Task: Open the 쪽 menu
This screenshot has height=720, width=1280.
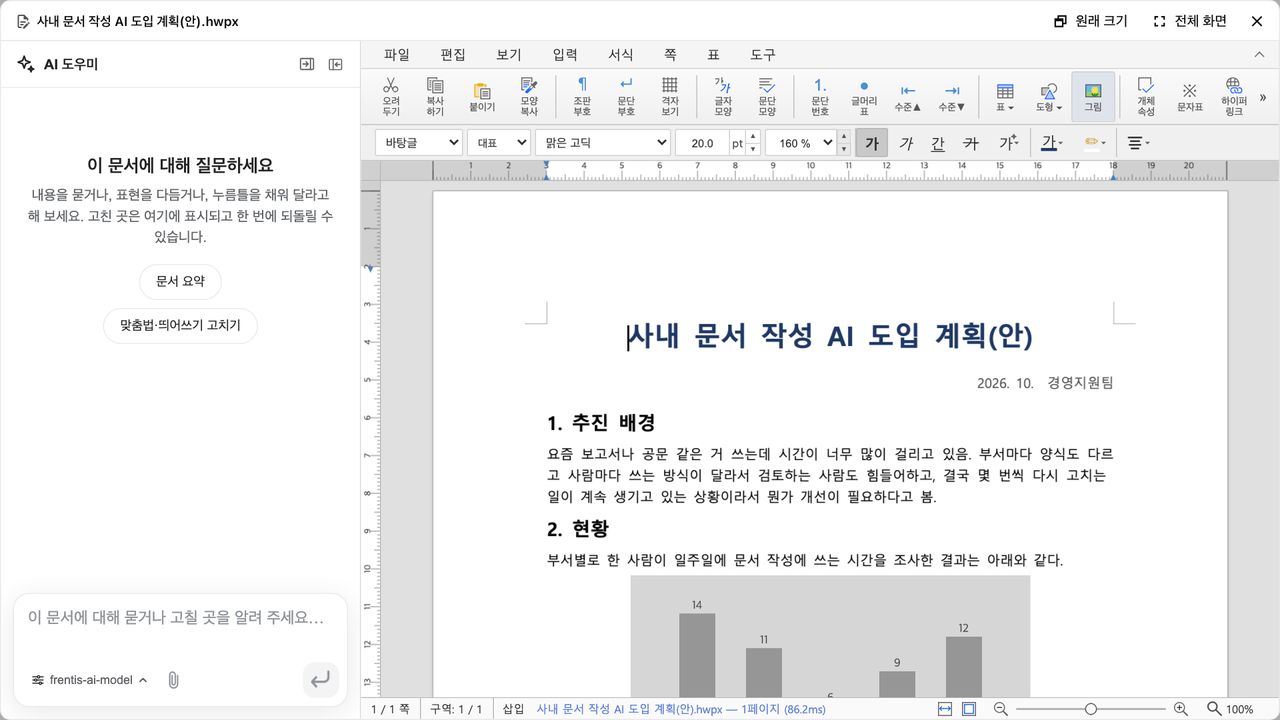Action: click(x=670, y=55)
